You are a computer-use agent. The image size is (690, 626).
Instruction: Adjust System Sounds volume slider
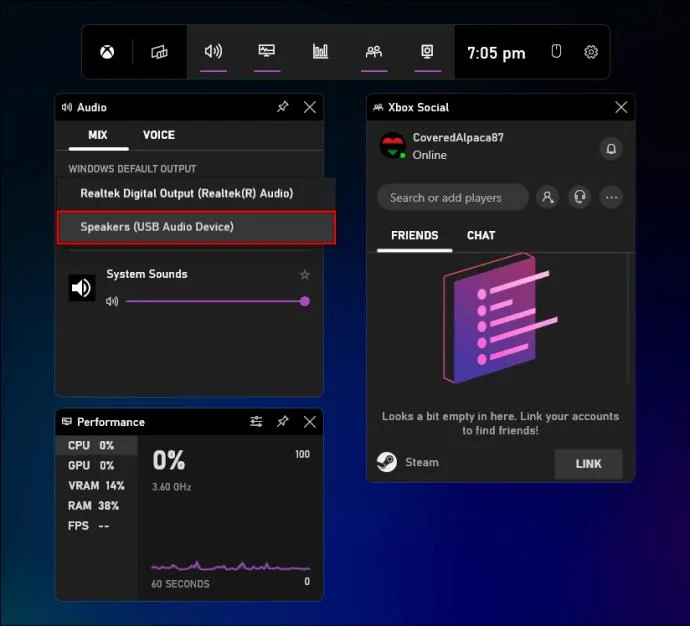217,301
